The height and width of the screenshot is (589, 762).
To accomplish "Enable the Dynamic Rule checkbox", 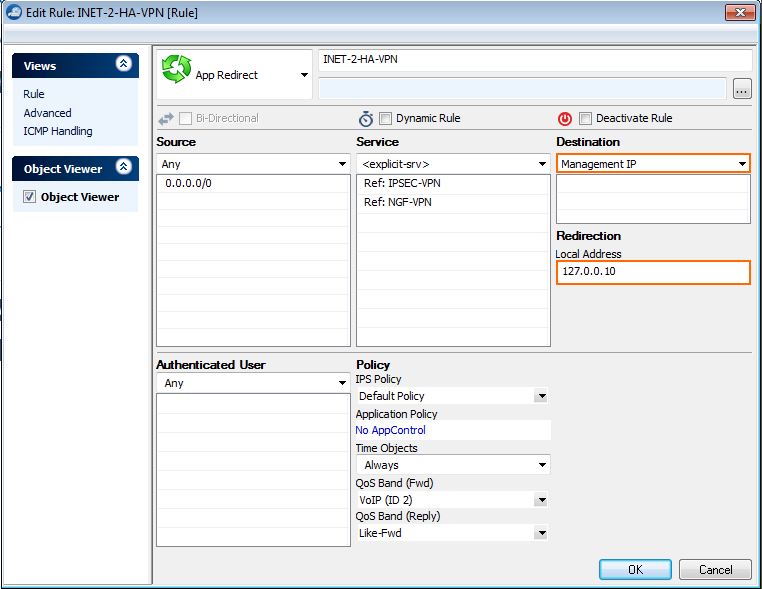I will (x=385, y=119).
